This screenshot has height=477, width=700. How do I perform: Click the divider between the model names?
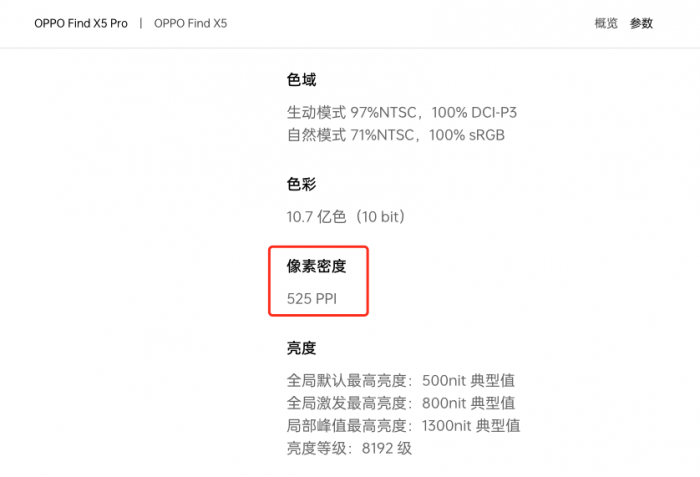tap(141, 23)
